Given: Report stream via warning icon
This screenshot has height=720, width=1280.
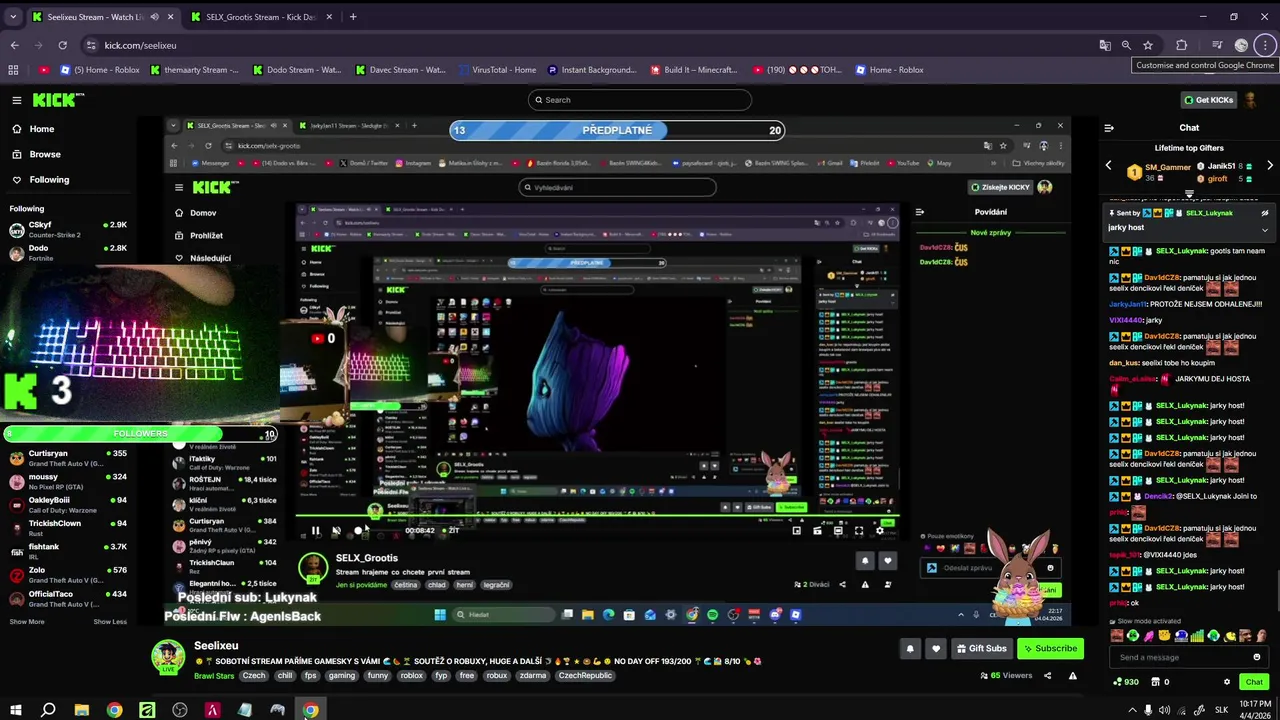Looking at the screenshot, I should click(1073, 676).
